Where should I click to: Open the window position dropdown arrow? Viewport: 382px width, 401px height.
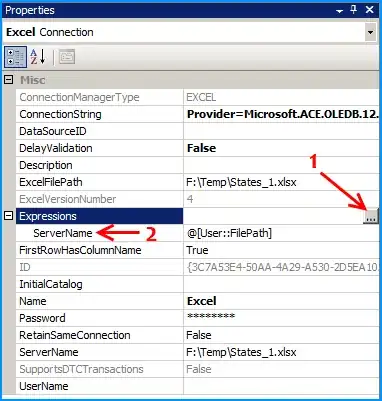339,11
